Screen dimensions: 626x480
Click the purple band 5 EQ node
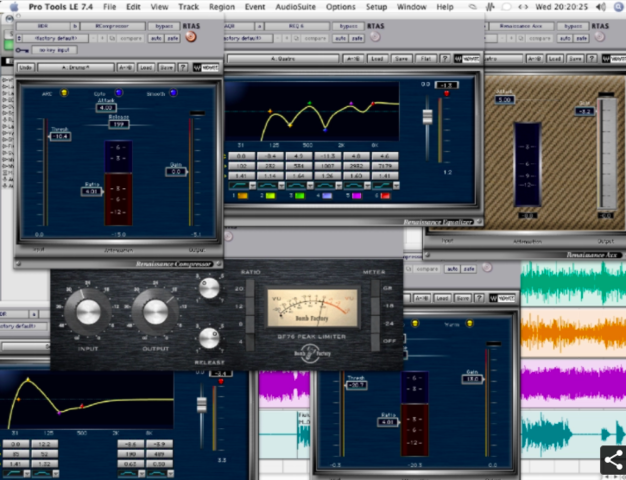[x=351, y=104]
